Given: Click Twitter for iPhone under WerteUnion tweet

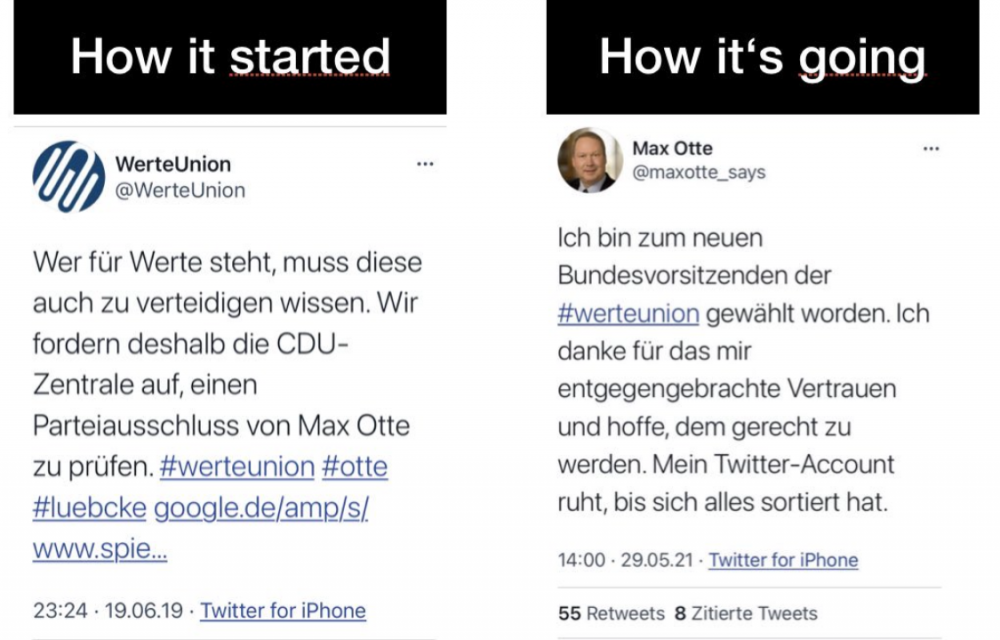Looking at the screenshot, I should click(x=283, y=610).
